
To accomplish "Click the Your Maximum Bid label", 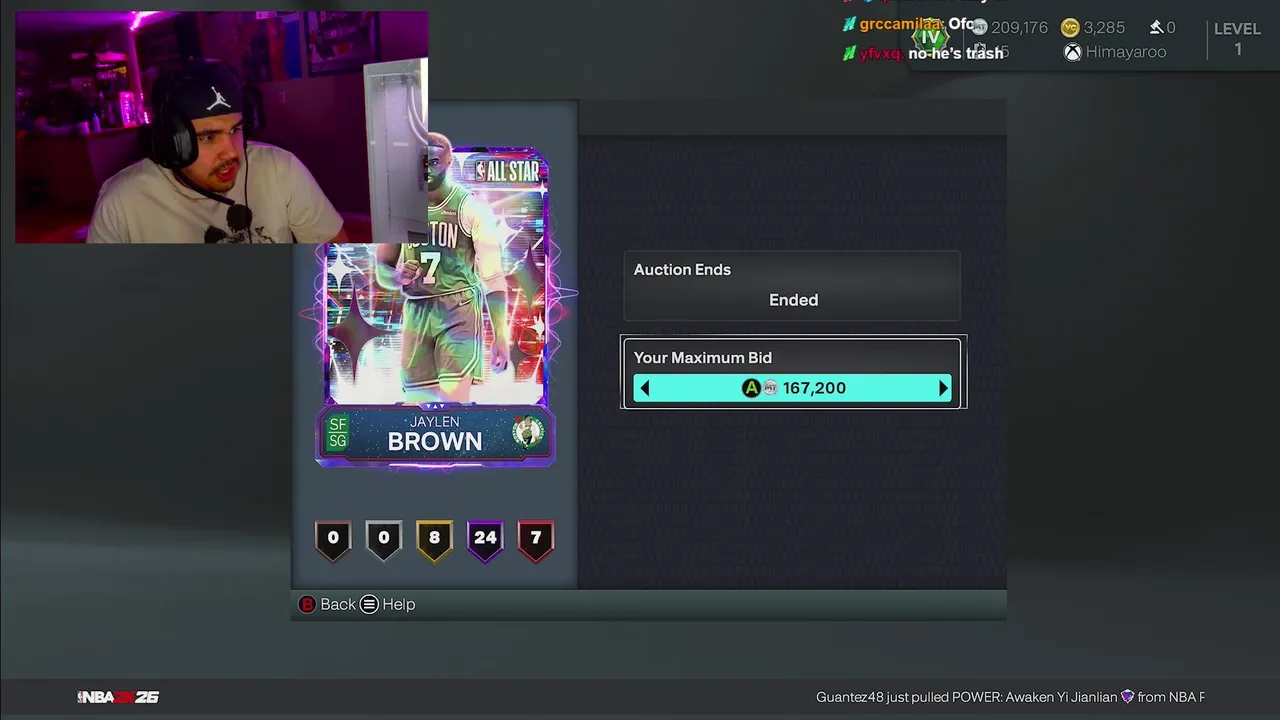I will tap(702, 358).
